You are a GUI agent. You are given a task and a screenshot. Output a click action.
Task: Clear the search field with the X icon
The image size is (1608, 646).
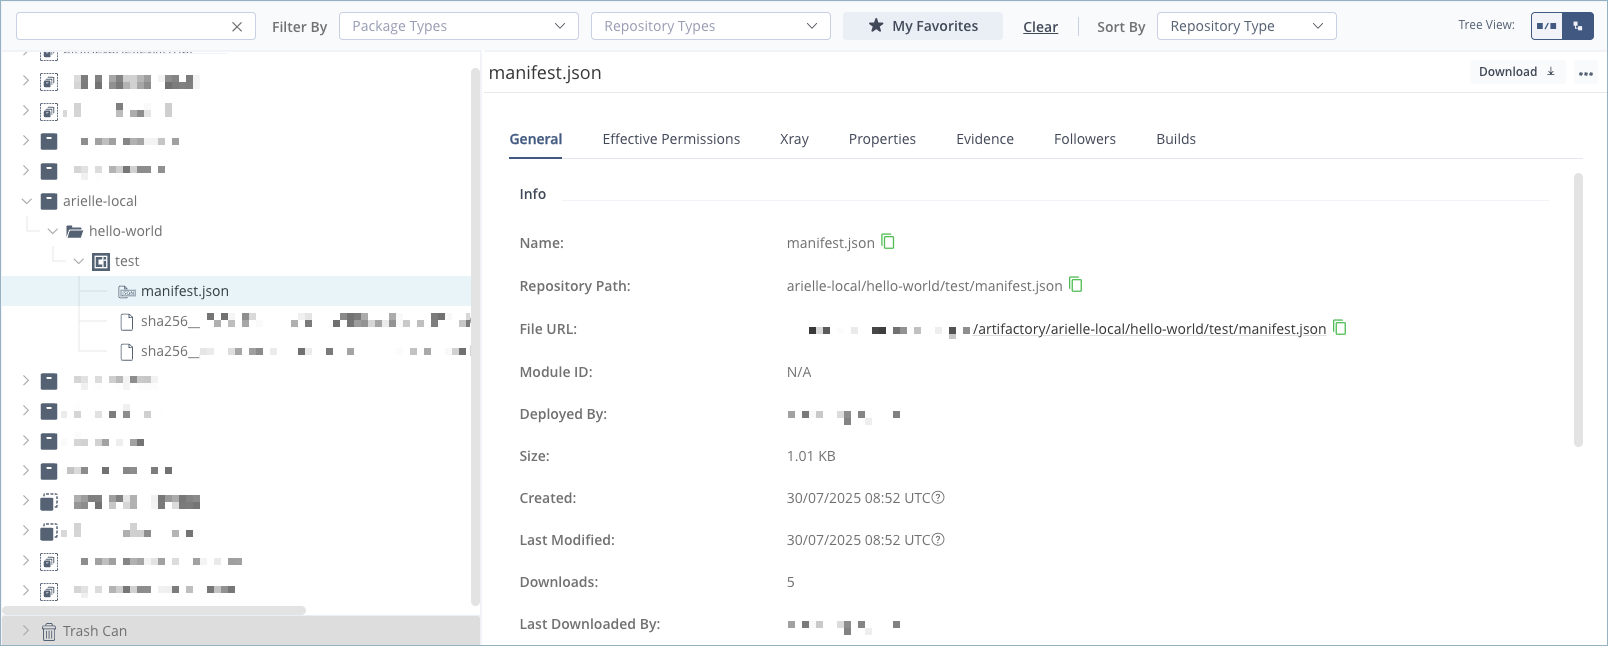click(237, 27)
